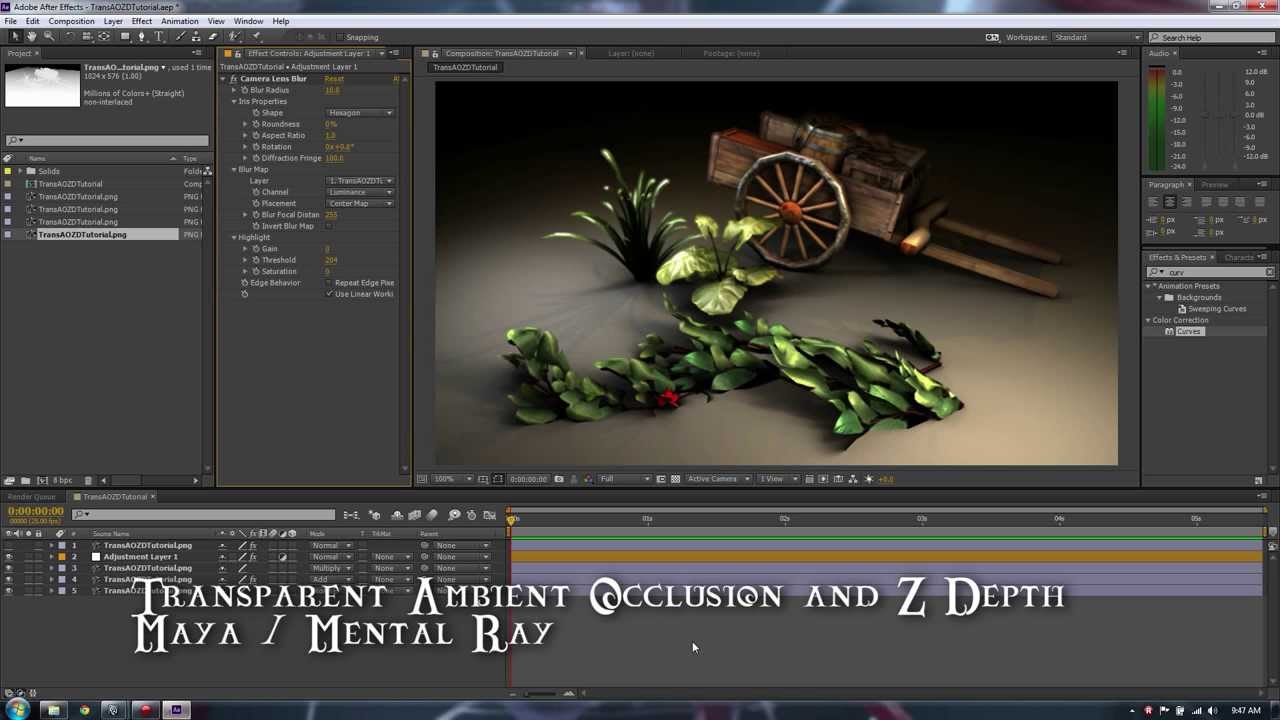Open the Layer menu
This screenshot has width=1280, height=720.
tap(113, 21)
